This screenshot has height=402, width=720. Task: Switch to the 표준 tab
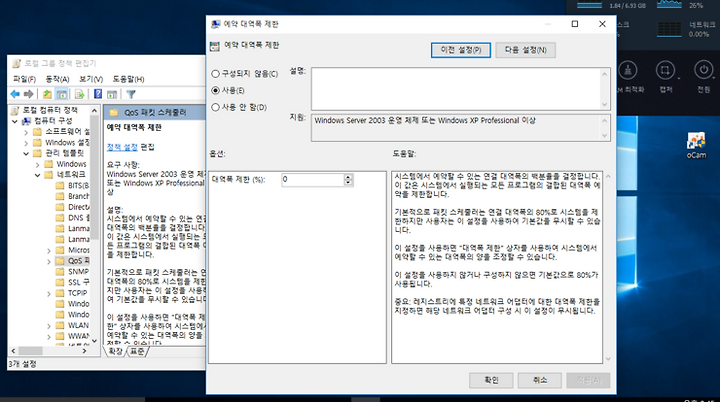[x=137, y=351]
